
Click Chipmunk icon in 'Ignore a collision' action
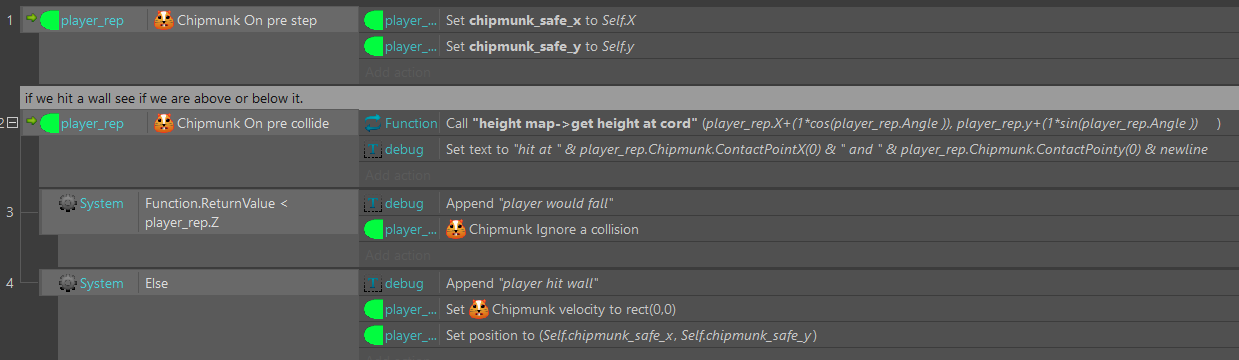pyautogui.click(x=455, y=229)
